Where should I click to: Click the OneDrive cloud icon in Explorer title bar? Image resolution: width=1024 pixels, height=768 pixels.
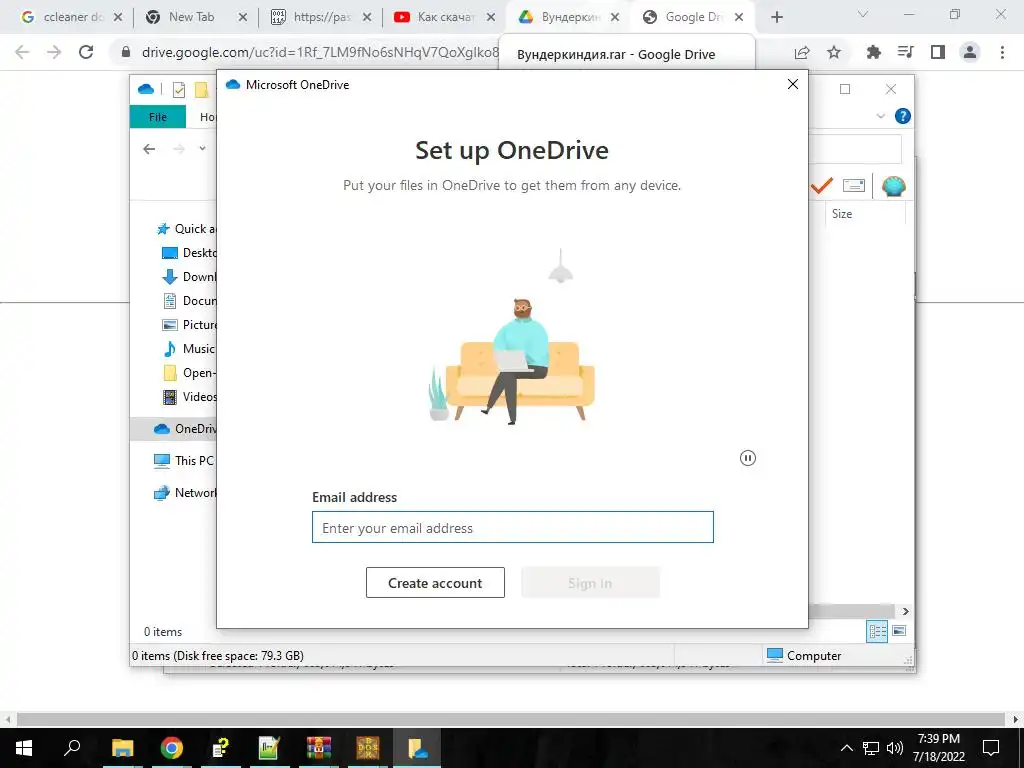coord(146,89)
